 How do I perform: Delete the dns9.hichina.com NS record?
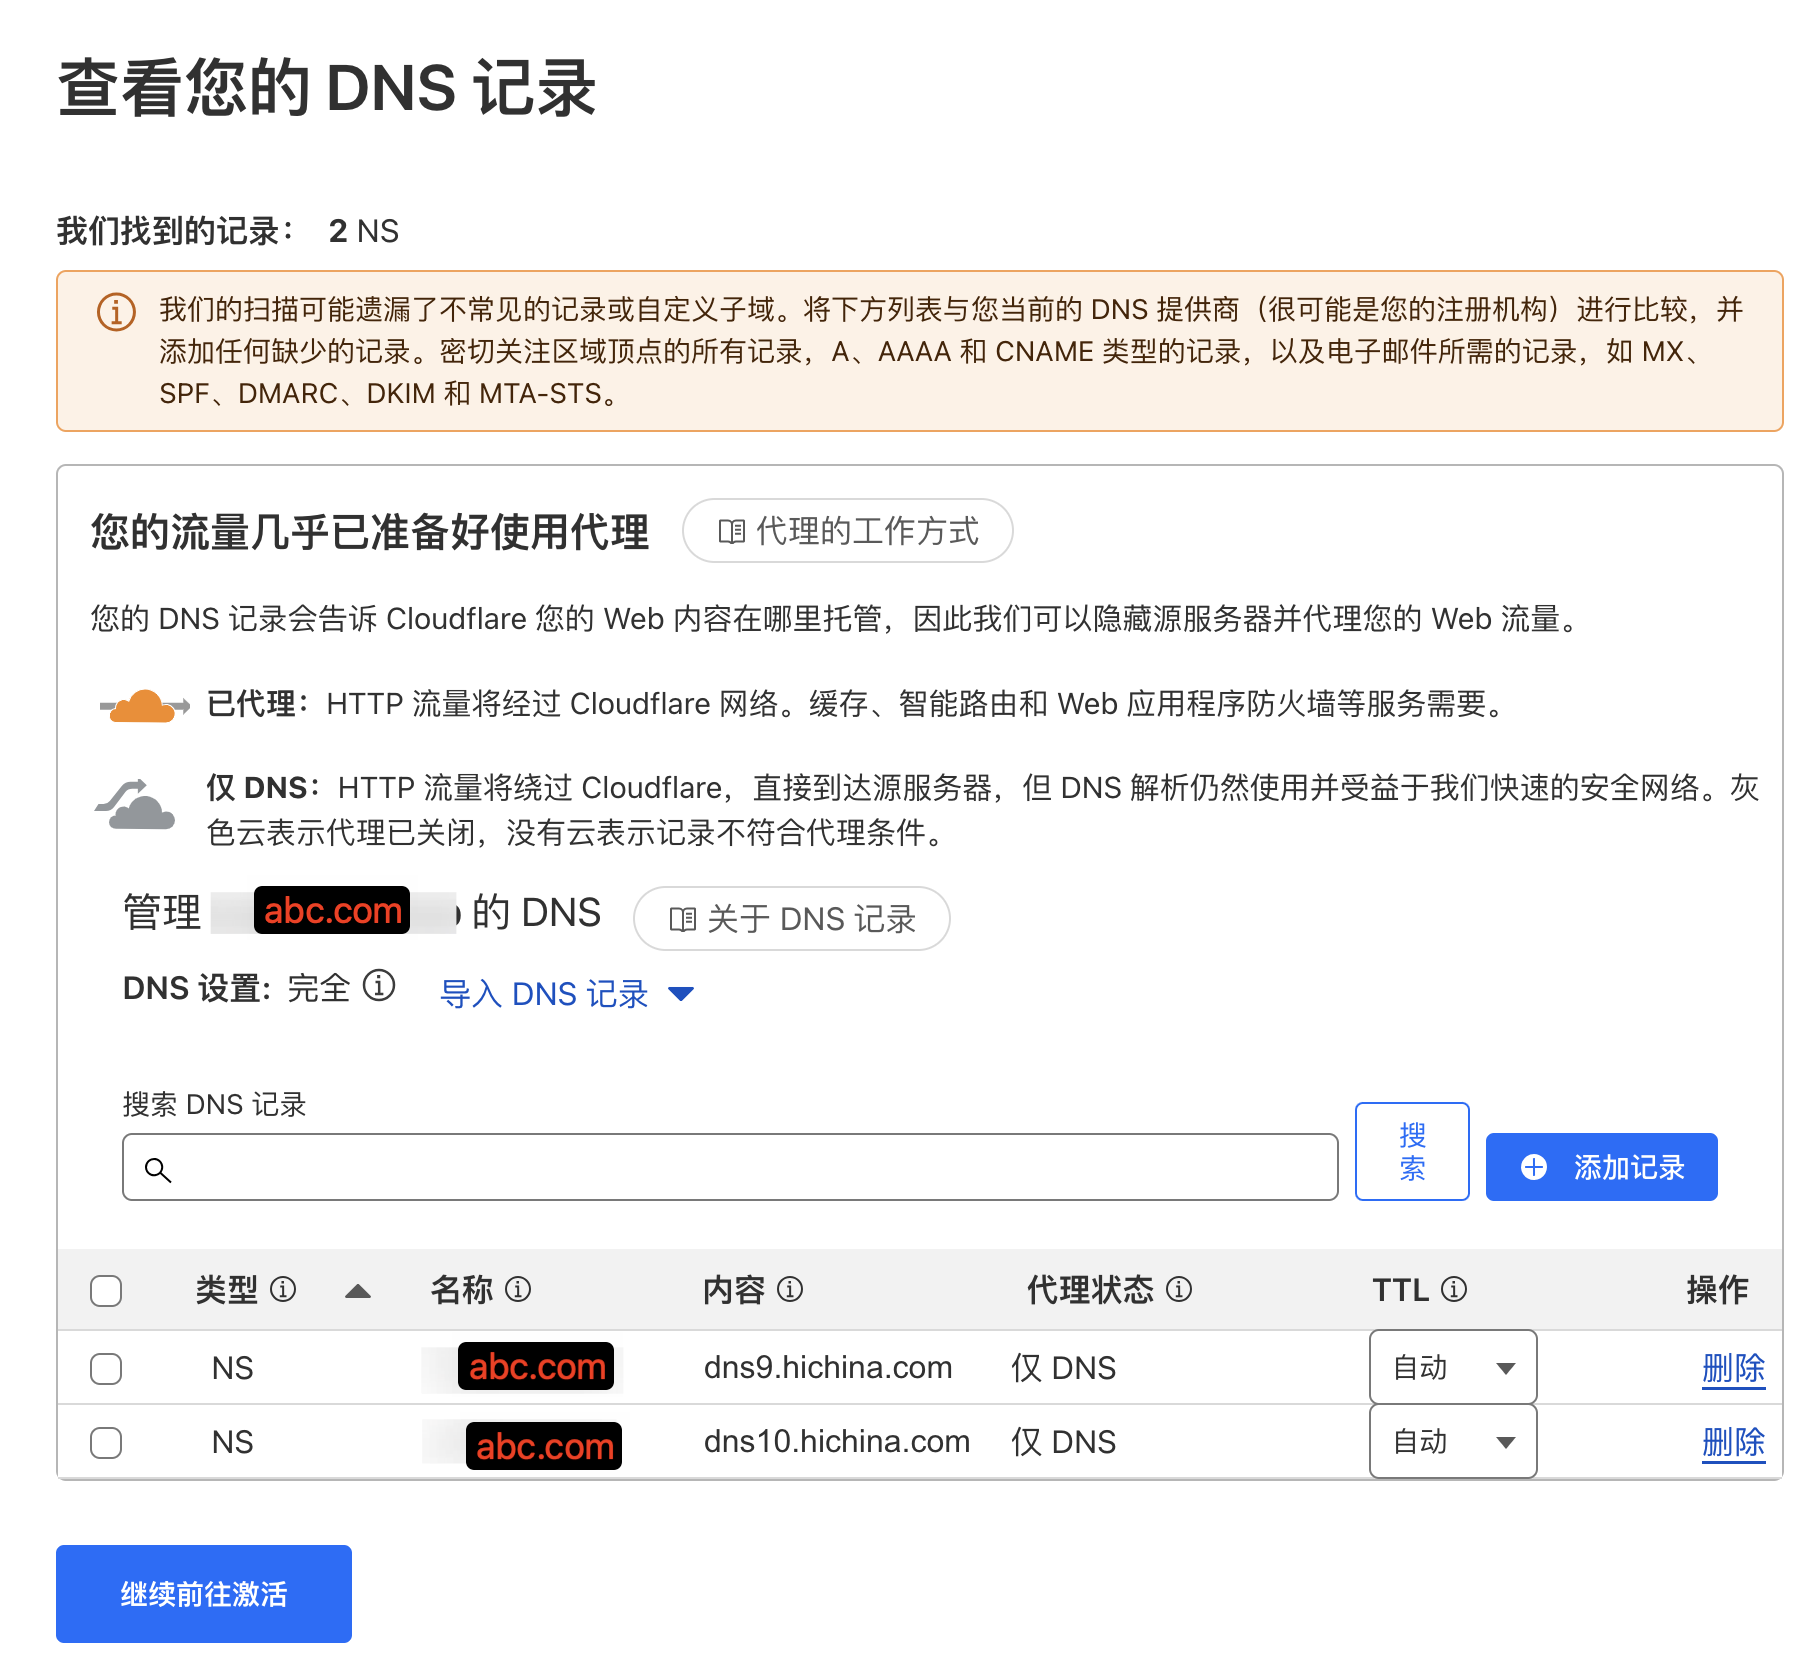tap(1733, 1368)
